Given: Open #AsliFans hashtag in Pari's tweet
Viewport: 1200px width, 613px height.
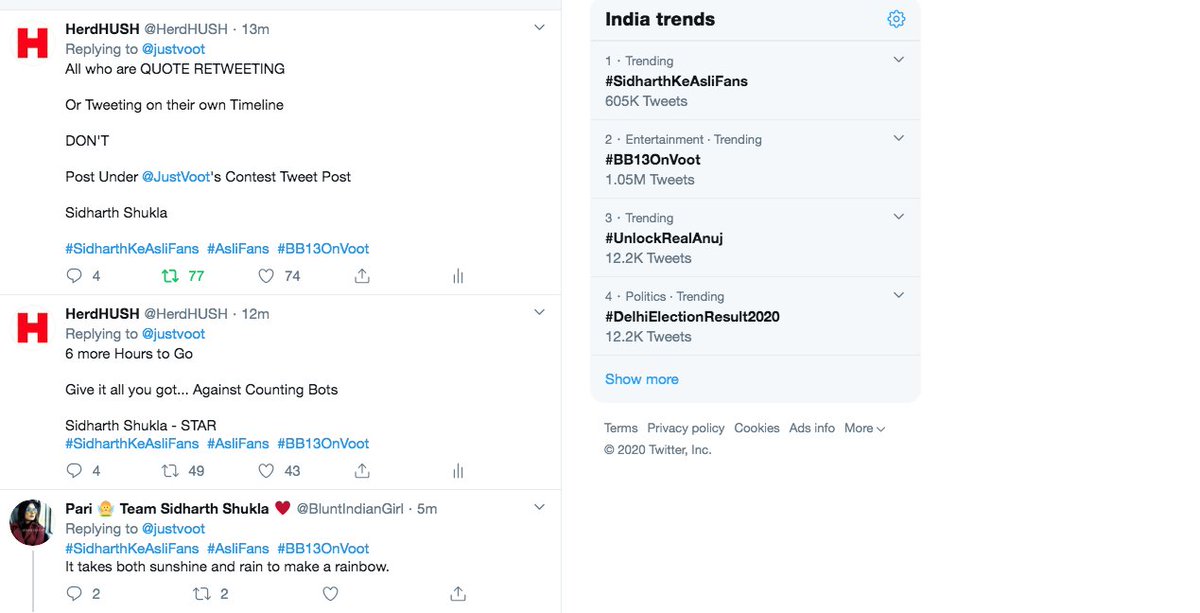Looking at the screenshot, I should click(238, 549).
